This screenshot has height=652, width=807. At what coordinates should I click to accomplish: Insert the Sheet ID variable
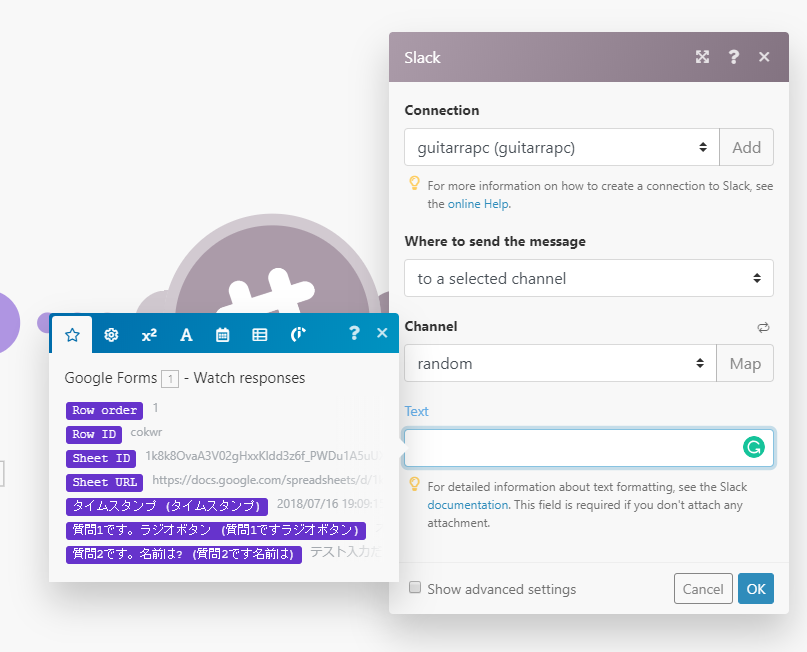click(101, 458)
